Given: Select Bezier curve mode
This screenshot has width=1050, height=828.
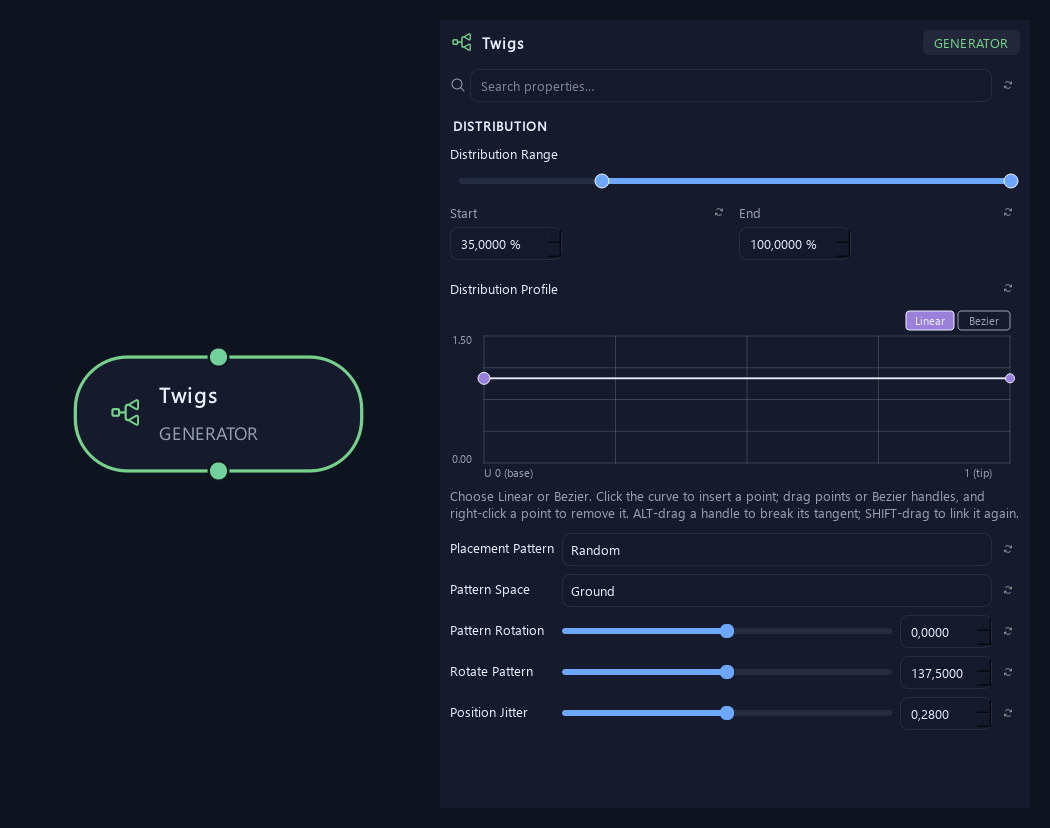Looking at the screenshot, I should [x=984, y=321].
